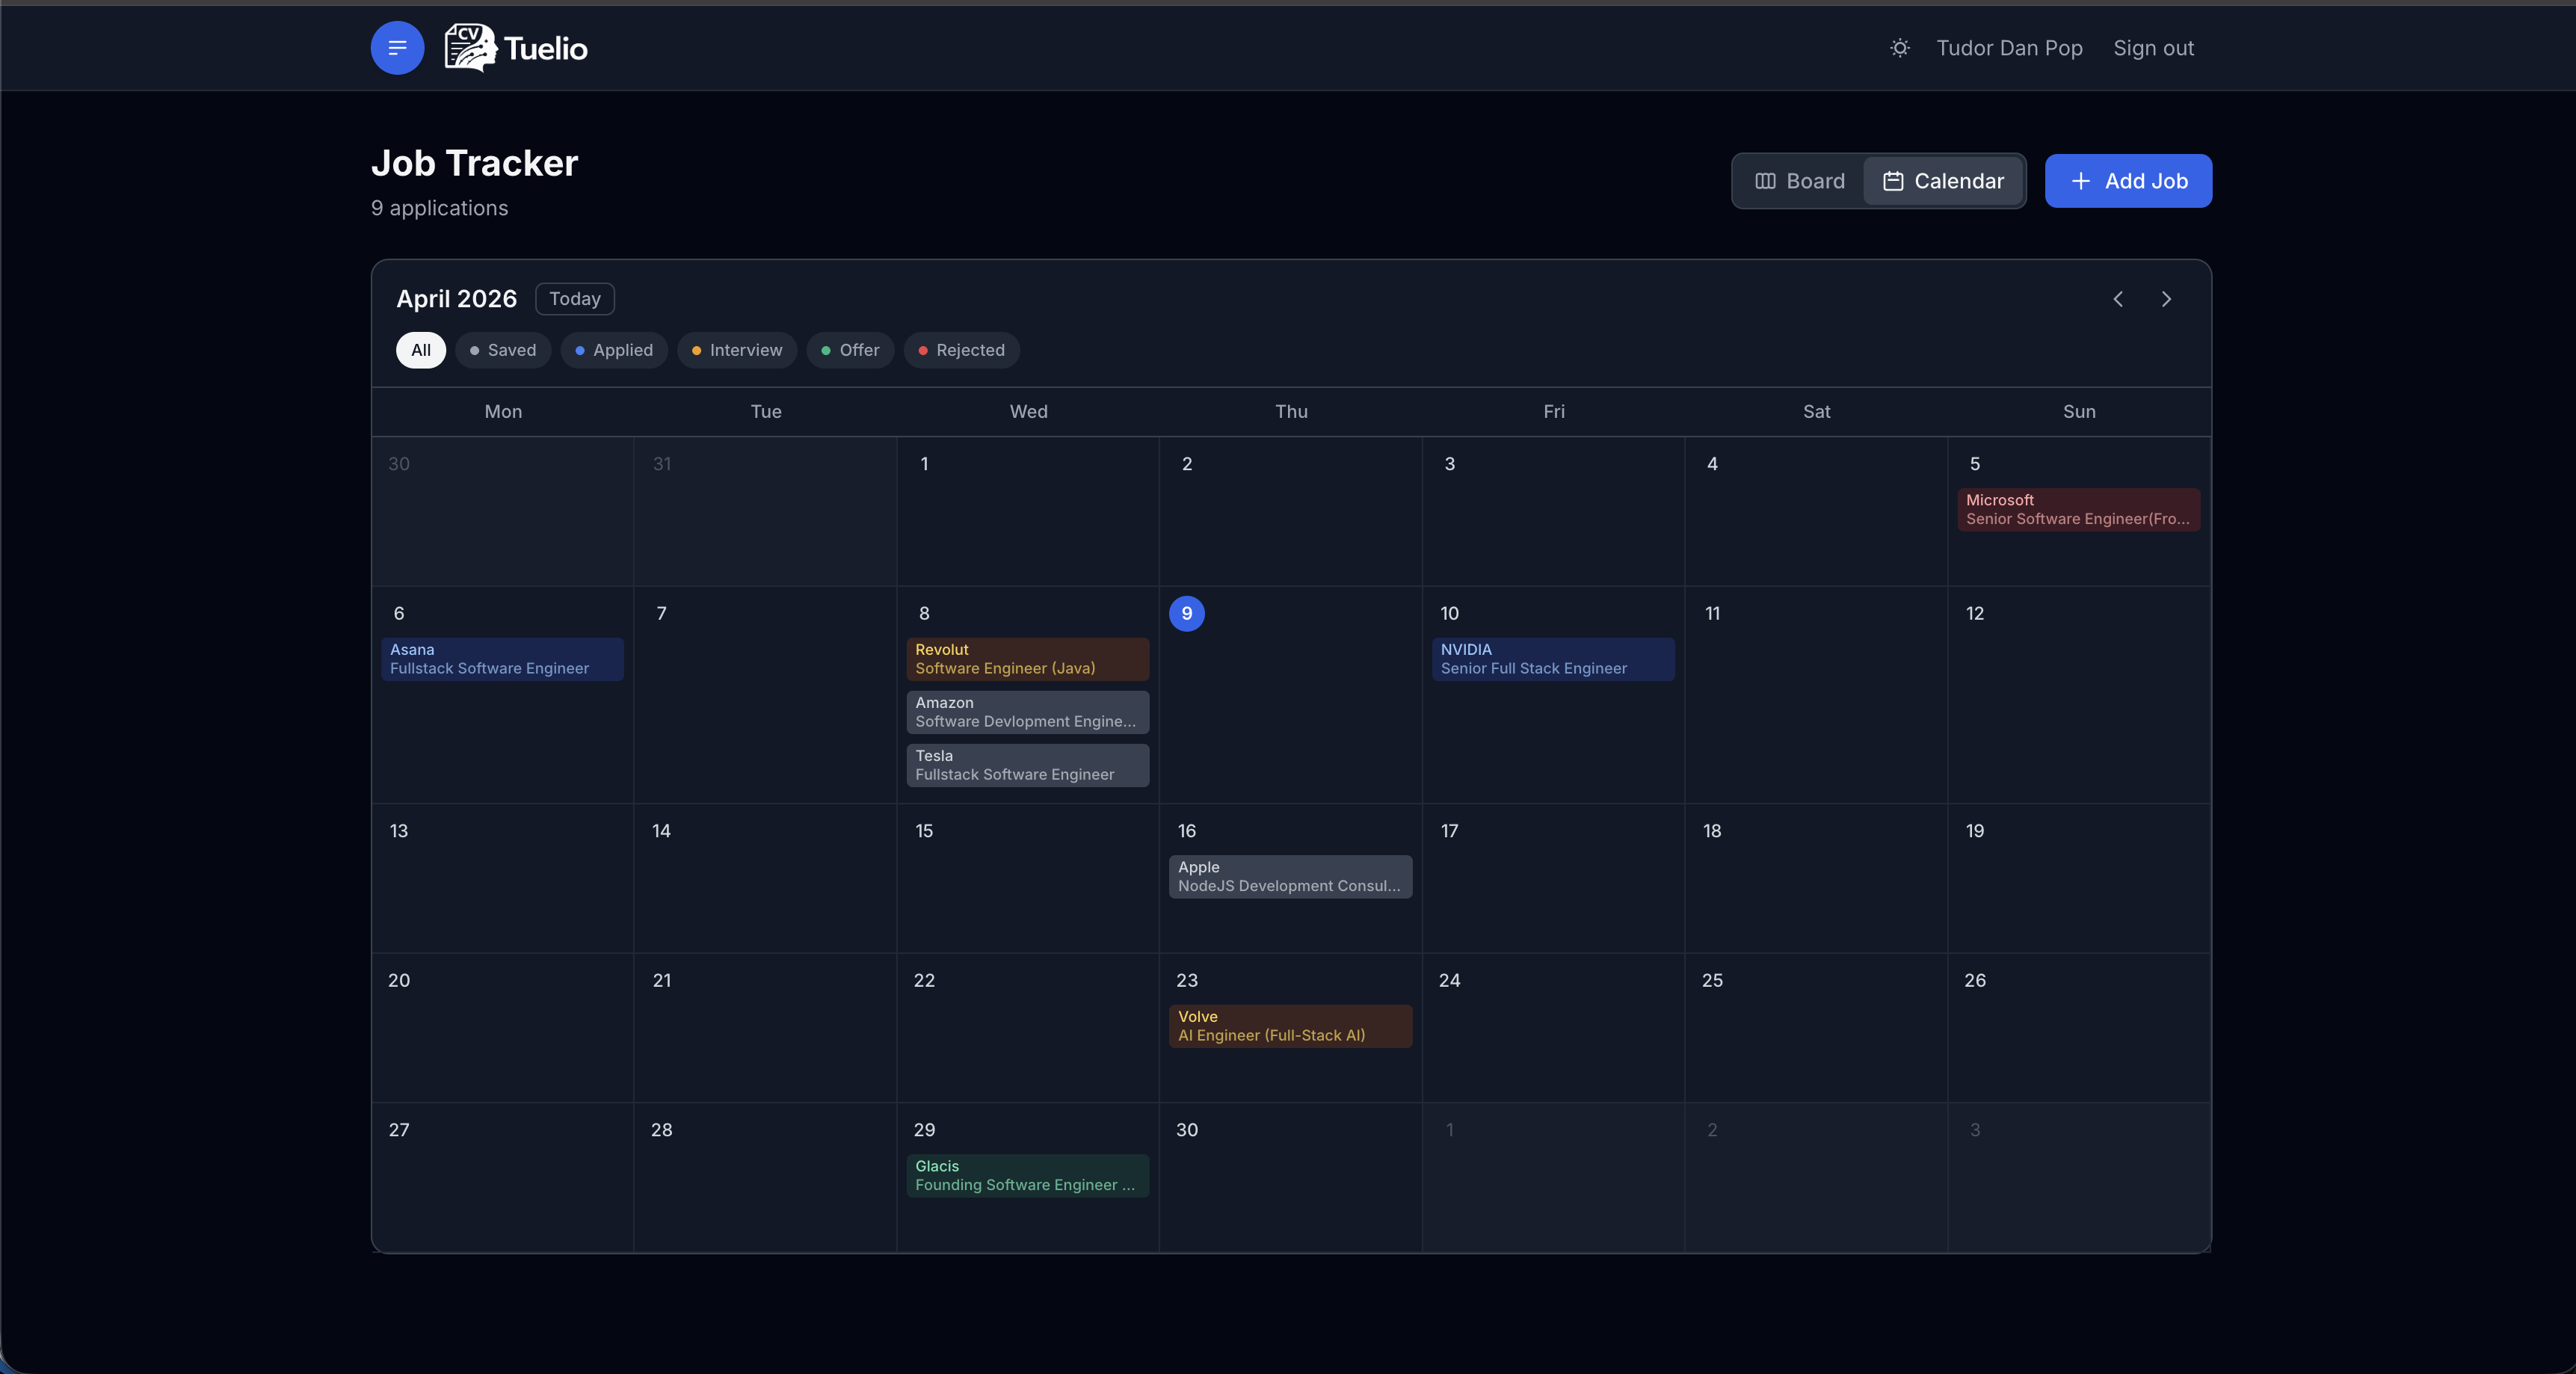Switch to the Board view tab
This screenshot has width=2576, height=1374.
tap(1800, 181)
